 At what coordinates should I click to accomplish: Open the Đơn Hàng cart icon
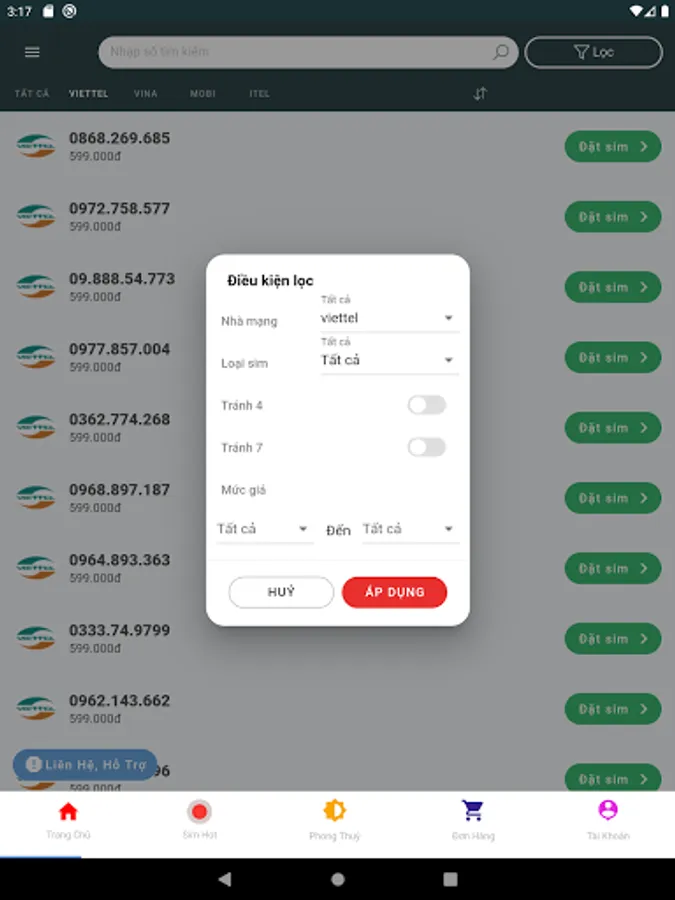point(471,812)
